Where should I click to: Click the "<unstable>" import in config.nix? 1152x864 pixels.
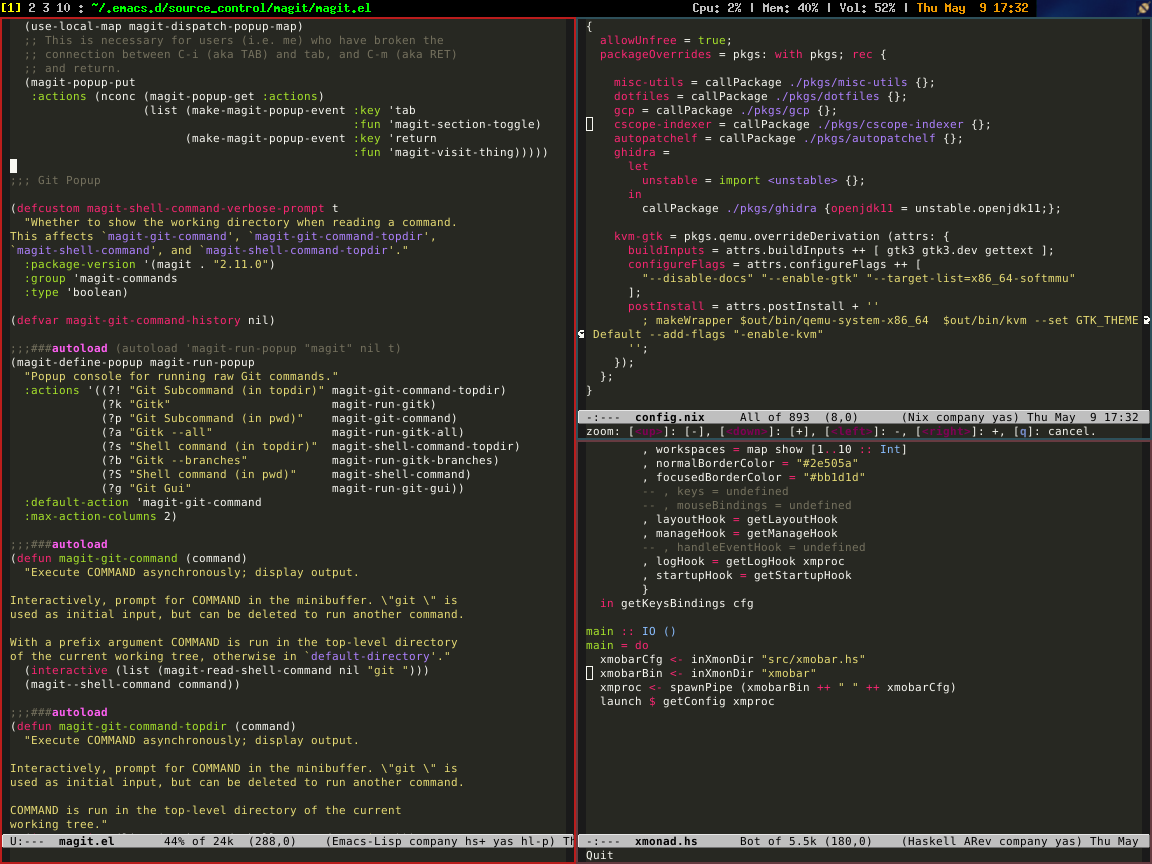pos(802,180)
